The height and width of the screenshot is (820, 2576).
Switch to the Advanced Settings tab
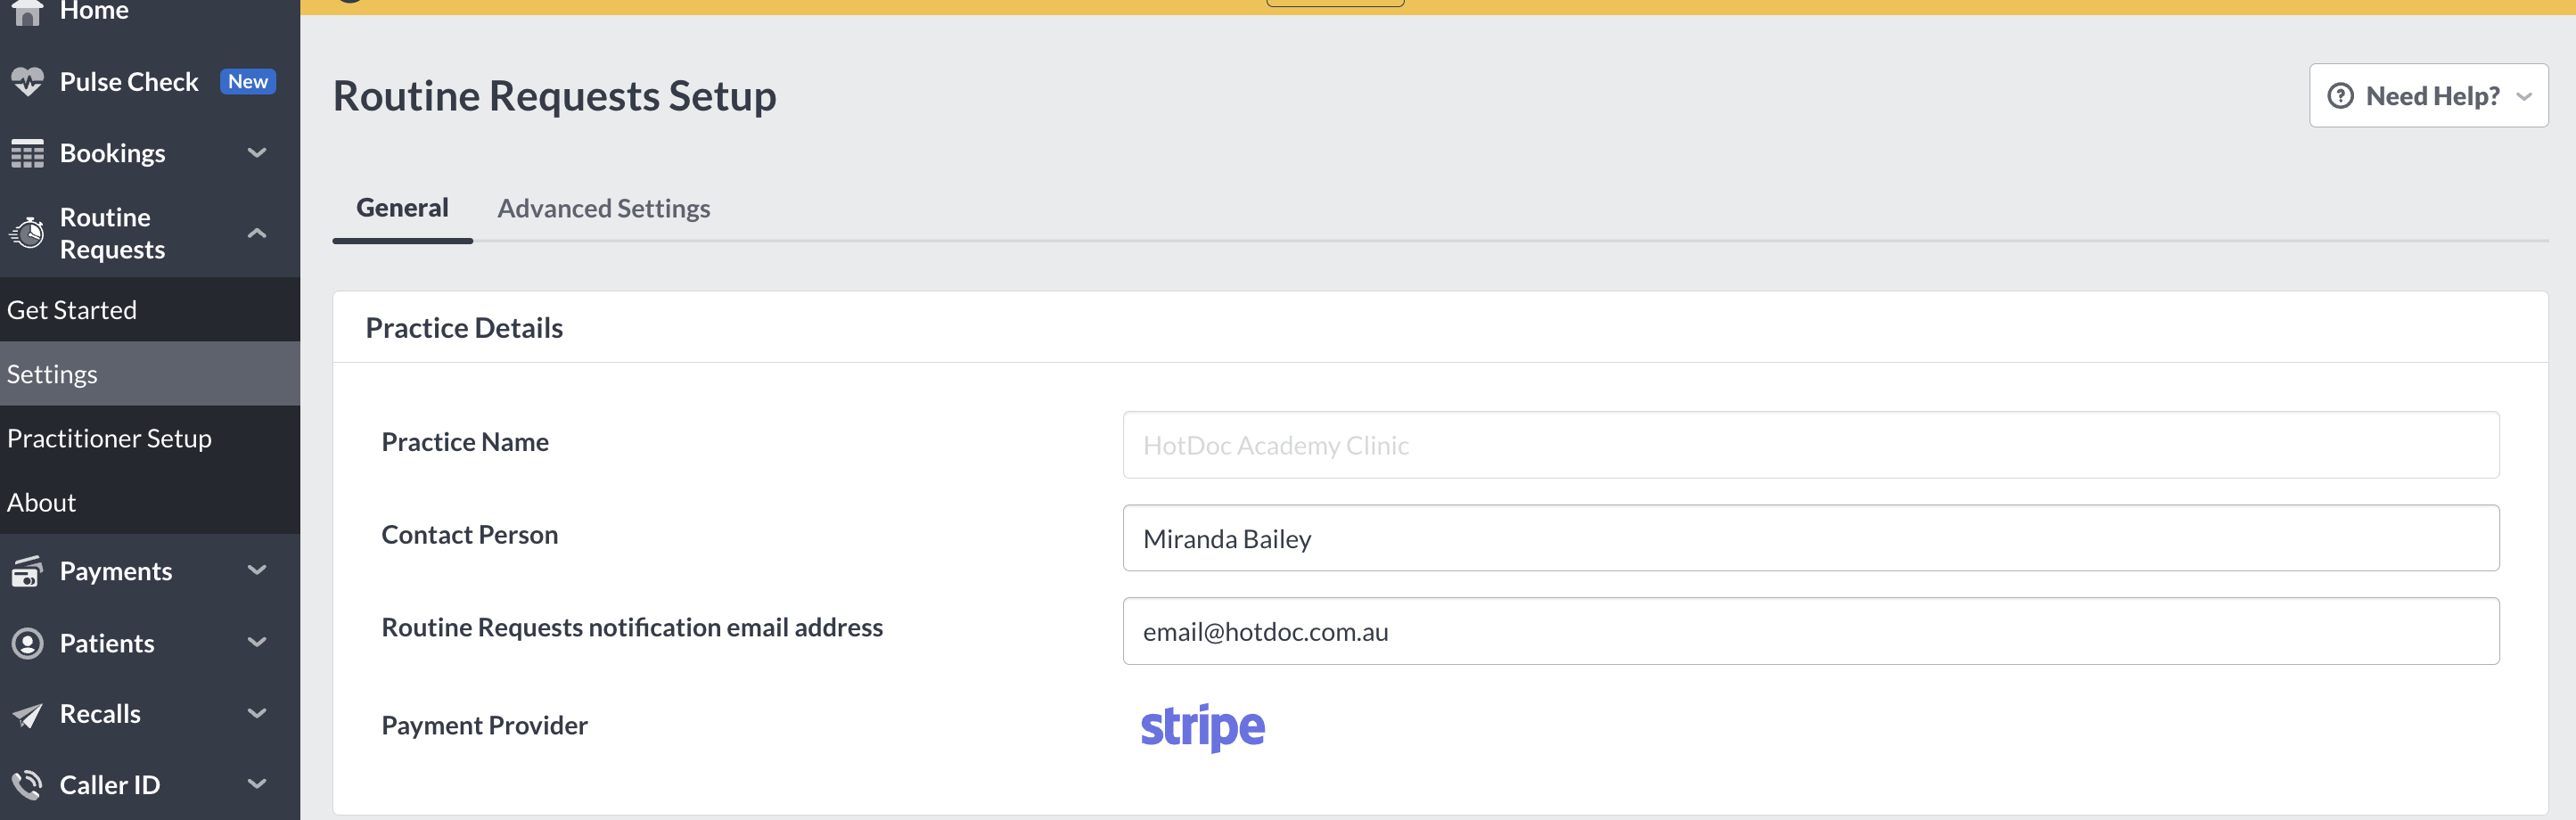tap(603, 208)
